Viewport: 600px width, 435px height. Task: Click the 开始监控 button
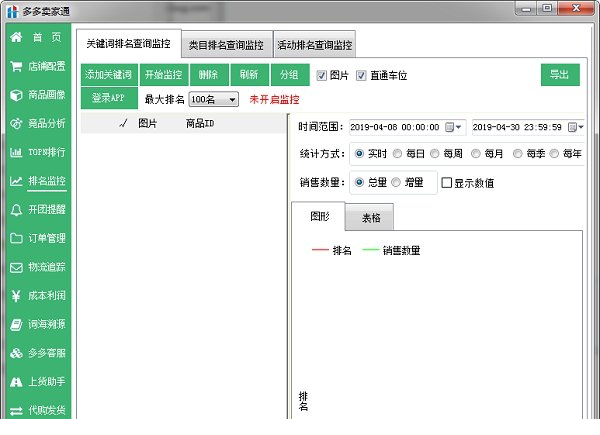pos(164,75)
